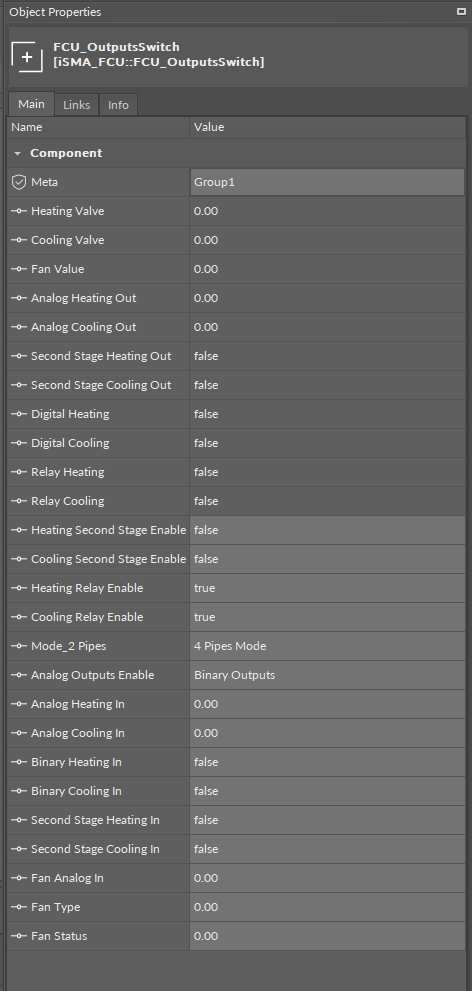Click the slot icon beside Digital Cooling
This screenshot has height=991, width=472.
pos(19,443)
